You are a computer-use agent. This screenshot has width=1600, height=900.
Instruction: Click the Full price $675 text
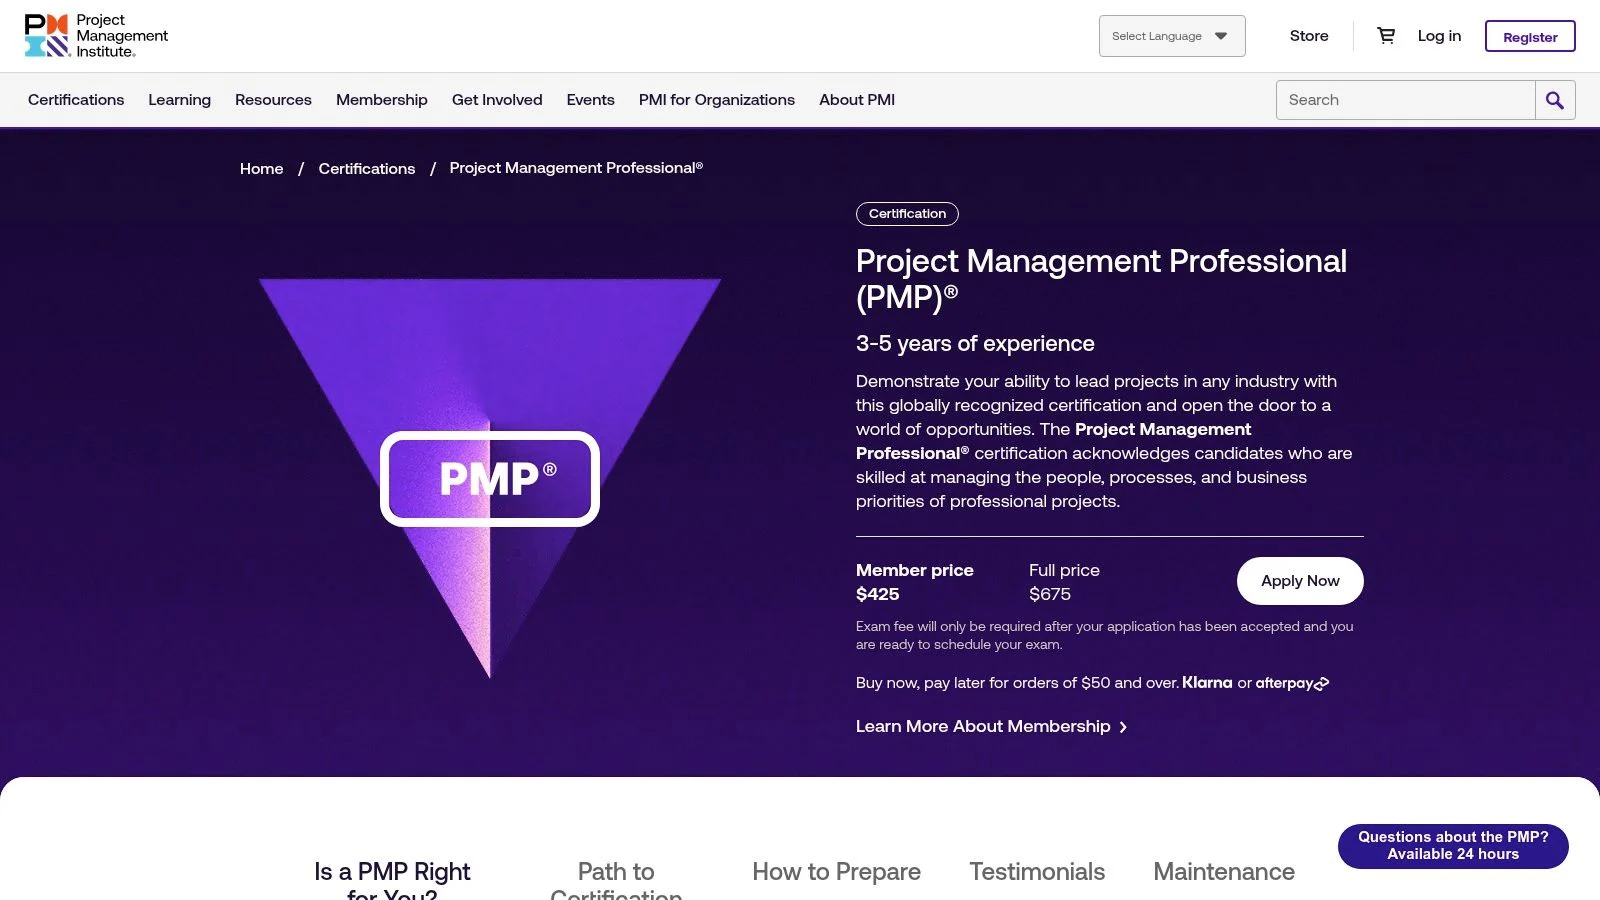coord(1064,582)
